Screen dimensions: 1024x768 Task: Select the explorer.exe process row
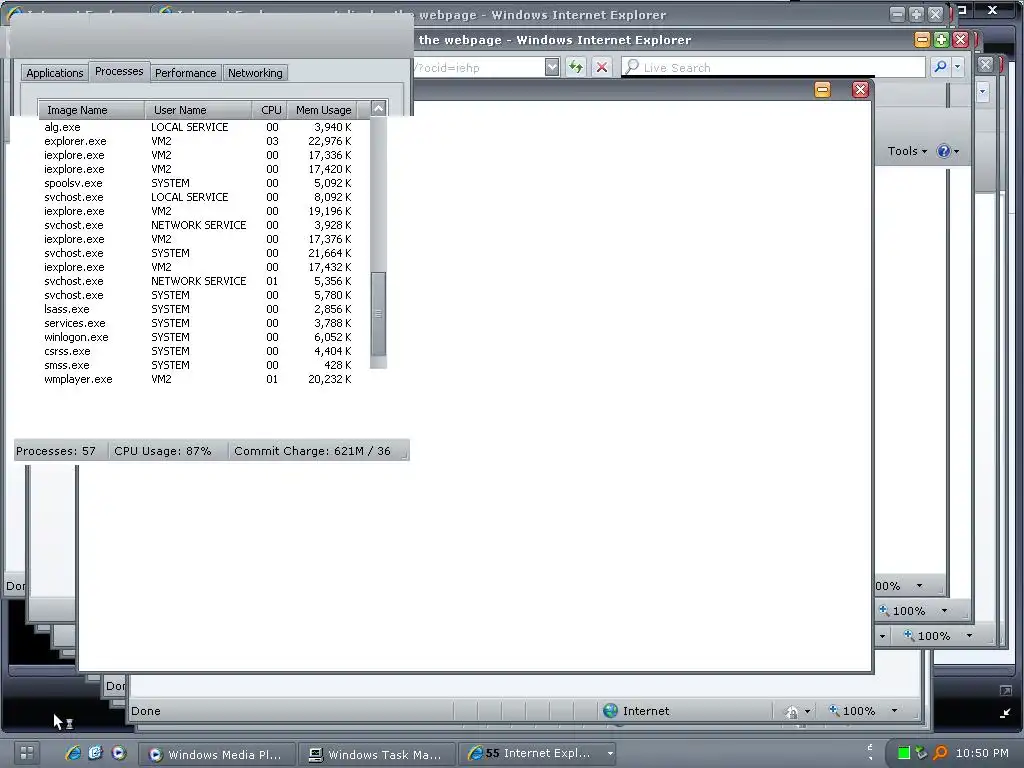[198, 141]
